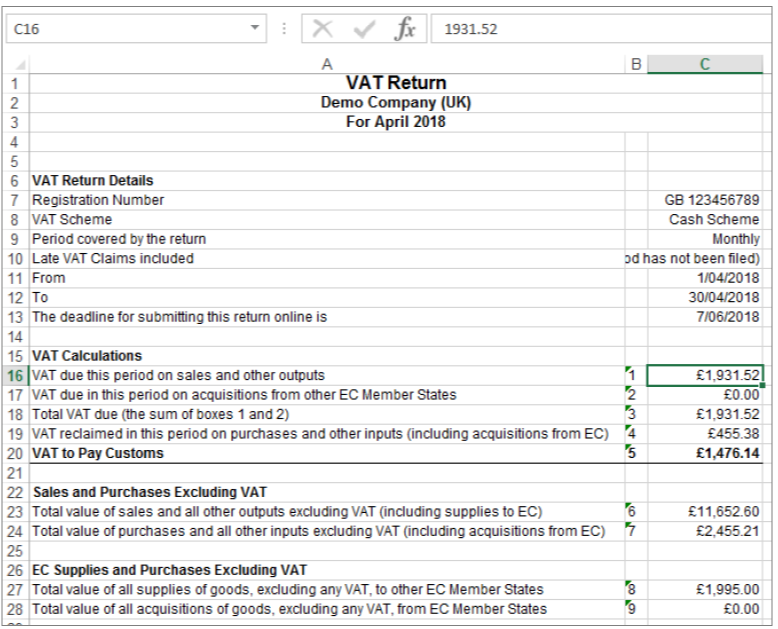778x629 pixels.
Task: Select row 28 header
Action: pos(15,609)
